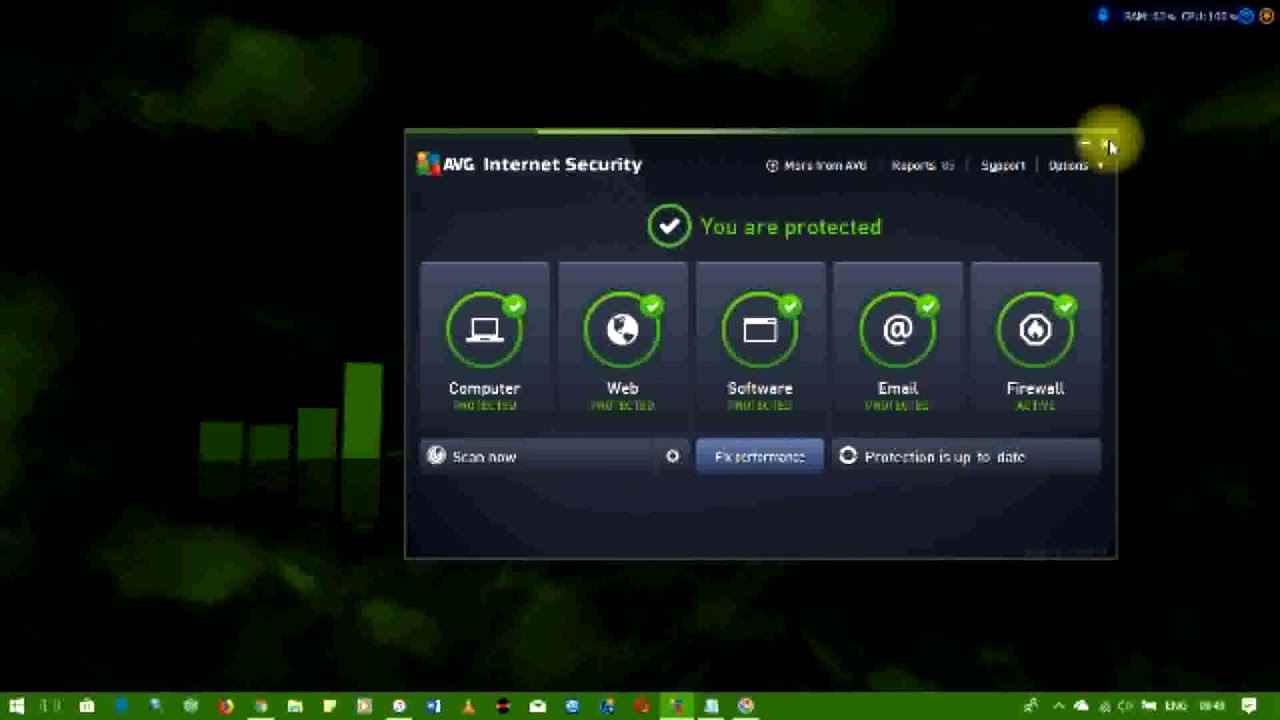The image size is (1280, 720).
Task: Open the Reports menu item
Action: click(x=922, y=165)
